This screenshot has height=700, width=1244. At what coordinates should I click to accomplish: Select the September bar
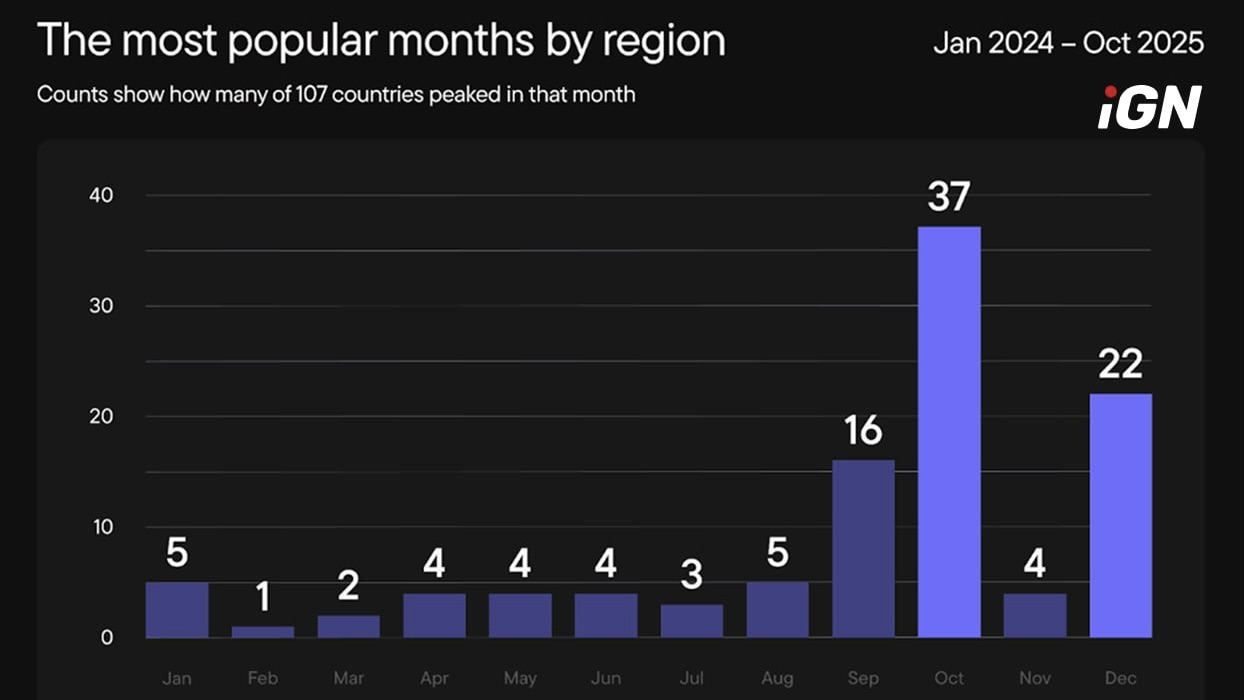coord(863,548)
